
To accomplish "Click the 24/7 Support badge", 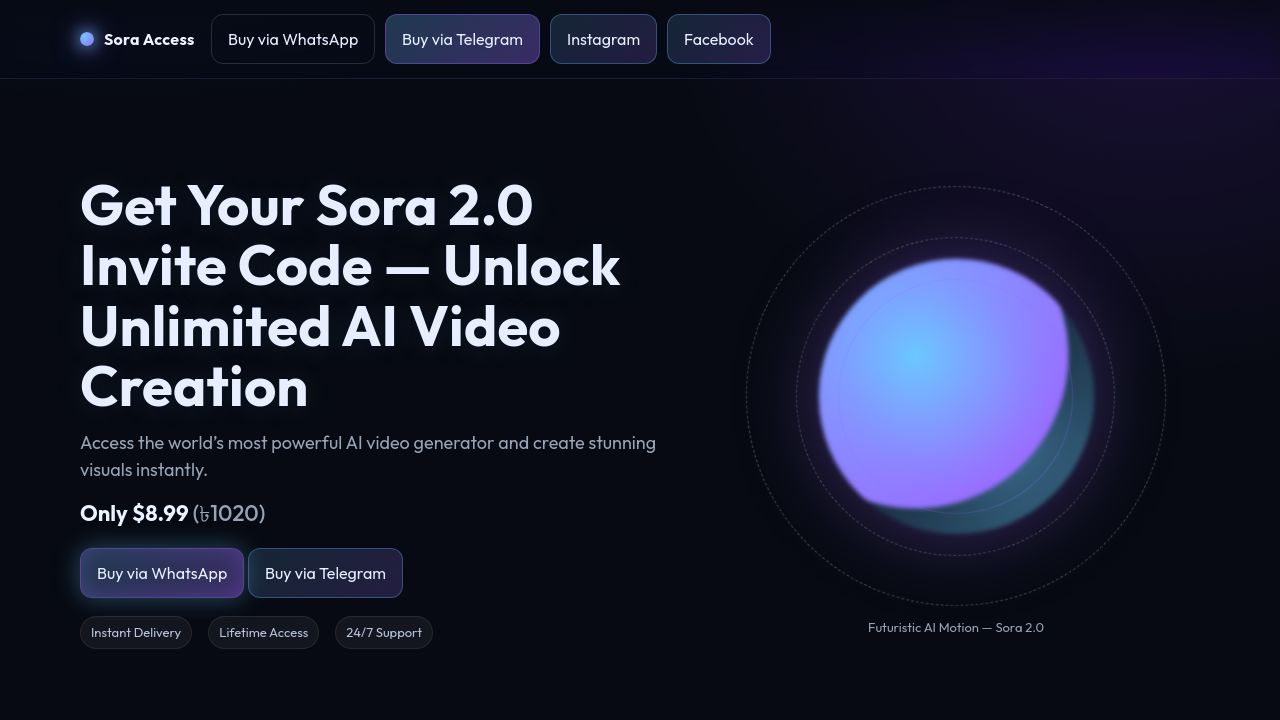I will (384, 632).
